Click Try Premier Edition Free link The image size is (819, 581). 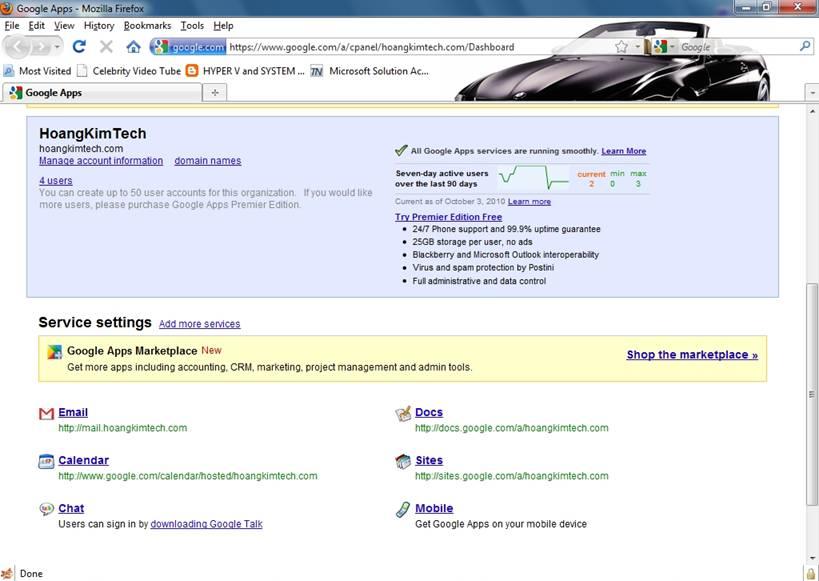pyautogui.click(x=448, y=217)
